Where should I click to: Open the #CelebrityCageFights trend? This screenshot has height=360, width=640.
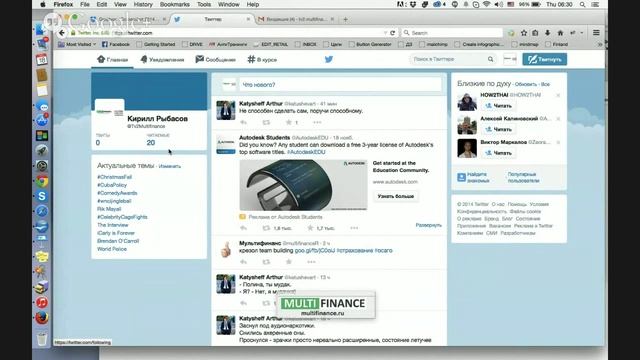(x=122, y=217)
